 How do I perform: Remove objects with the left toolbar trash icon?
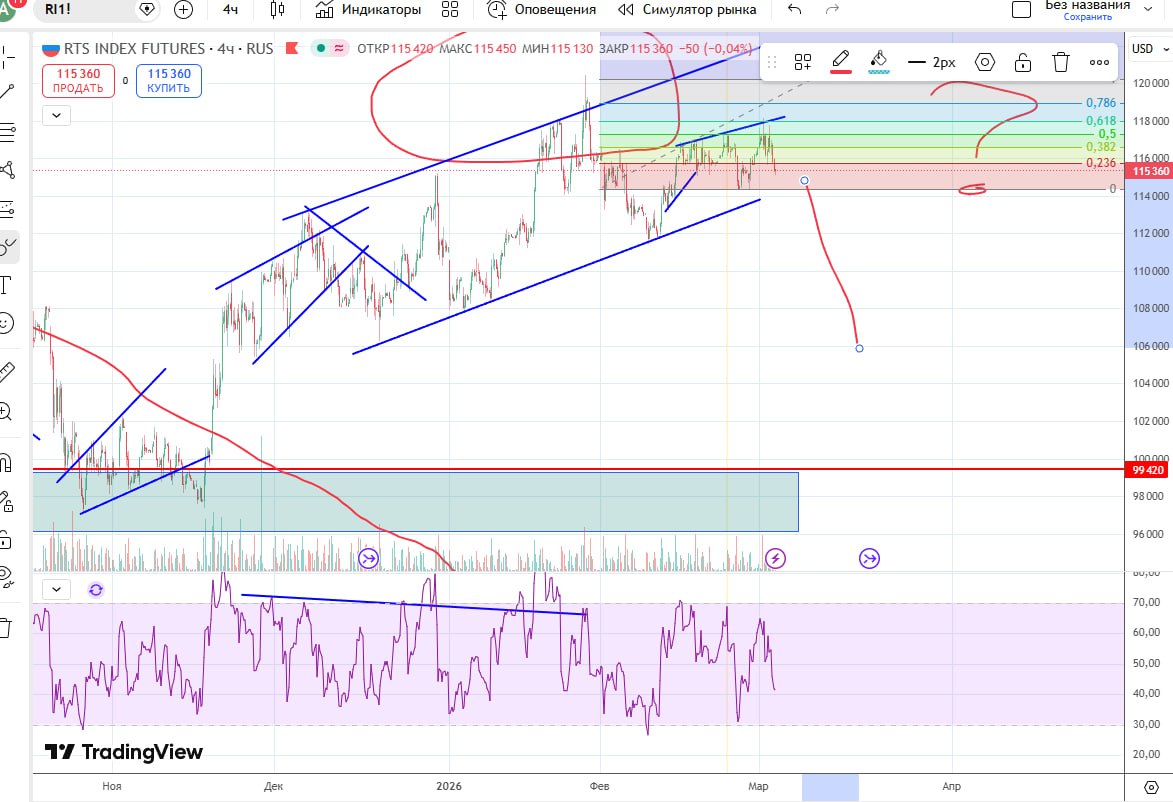(x=6, y=628)
